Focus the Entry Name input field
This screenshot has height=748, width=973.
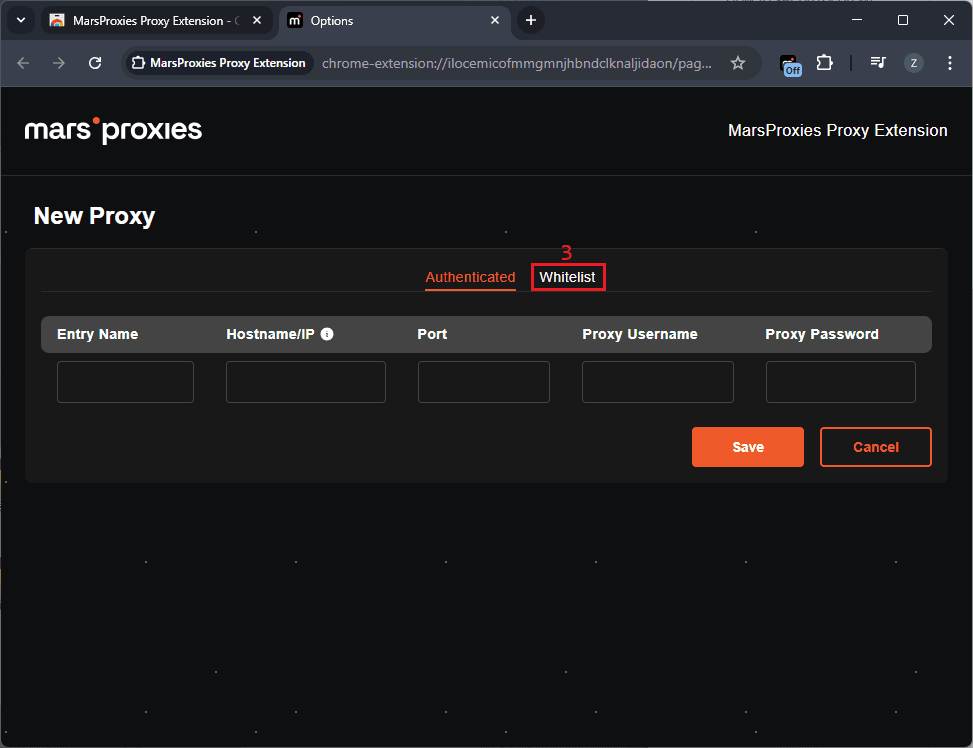(x=125, y=382)
